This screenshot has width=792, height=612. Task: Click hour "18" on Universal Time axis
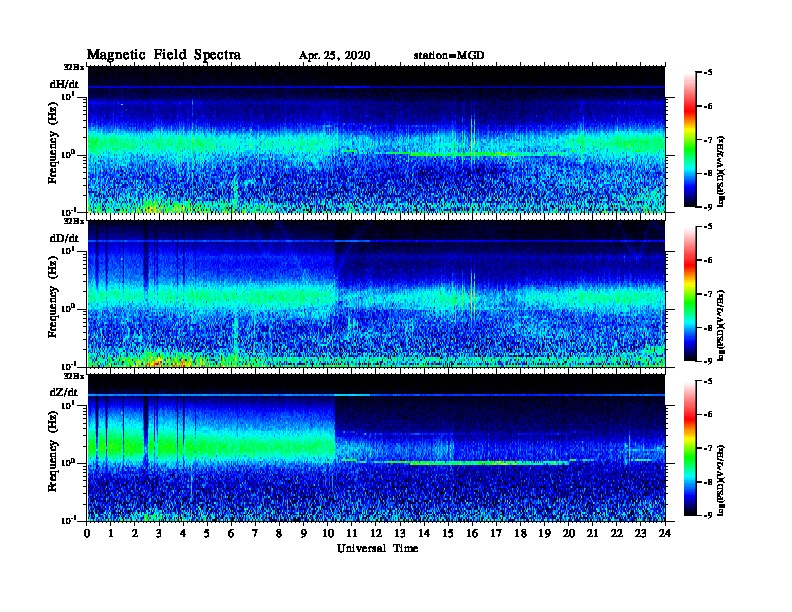coord(520,533)
